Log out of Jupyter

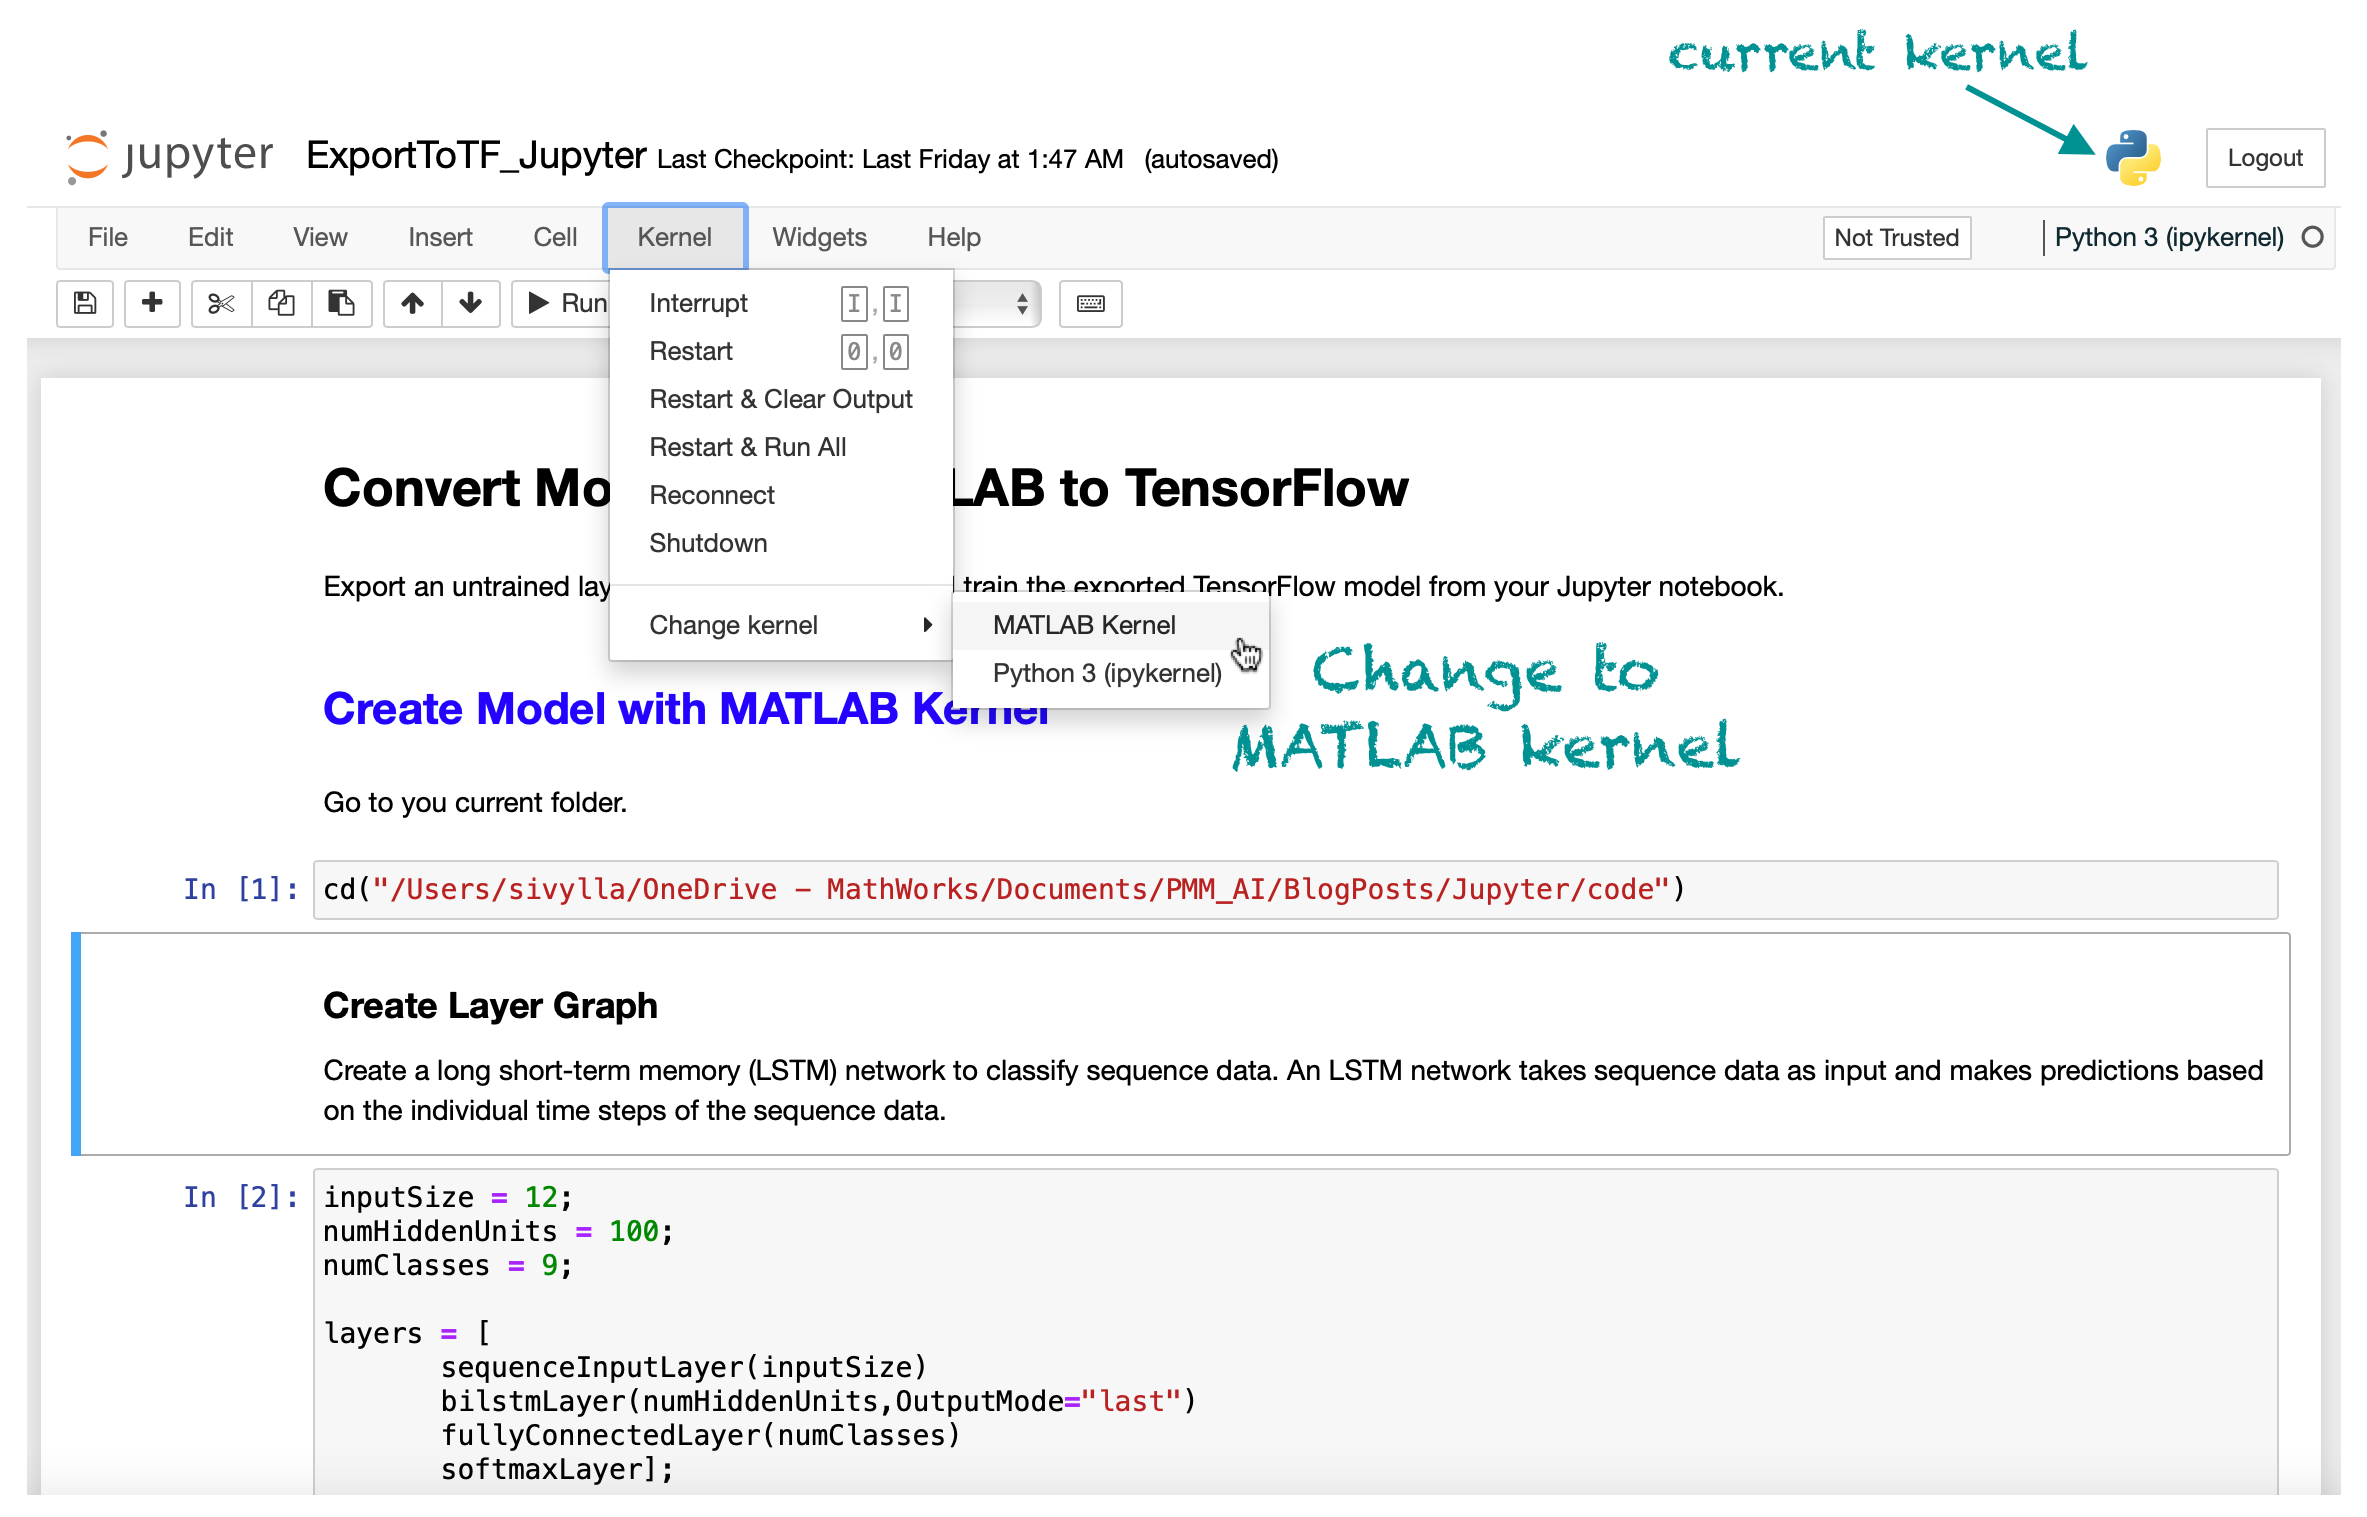coord(2265,158)
